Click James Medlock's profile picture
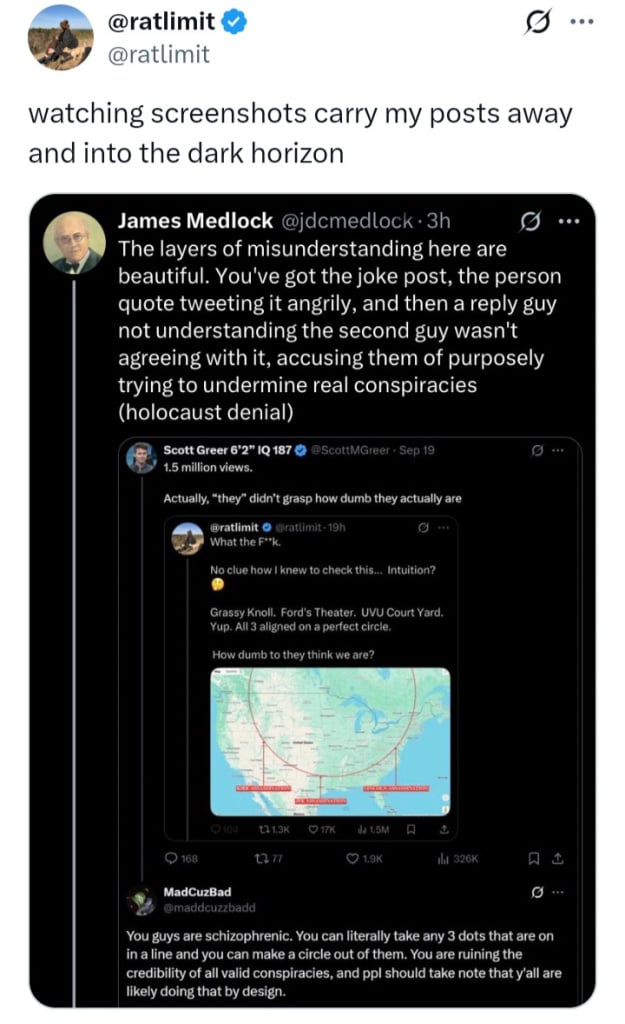The width and height of the screenshot is (625, 1024). (x=75, y=242)
